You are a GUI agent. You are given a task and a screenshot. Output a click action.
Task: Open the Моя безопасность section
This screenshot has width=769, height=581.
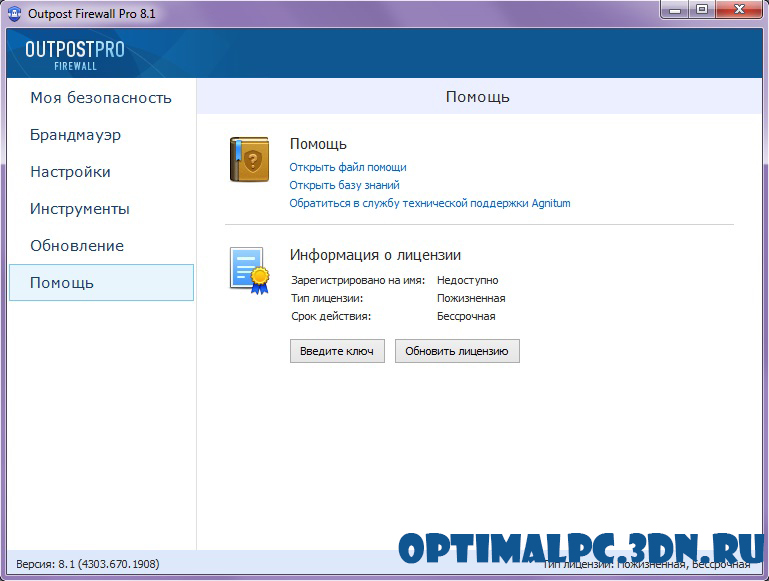coord(100,98)
